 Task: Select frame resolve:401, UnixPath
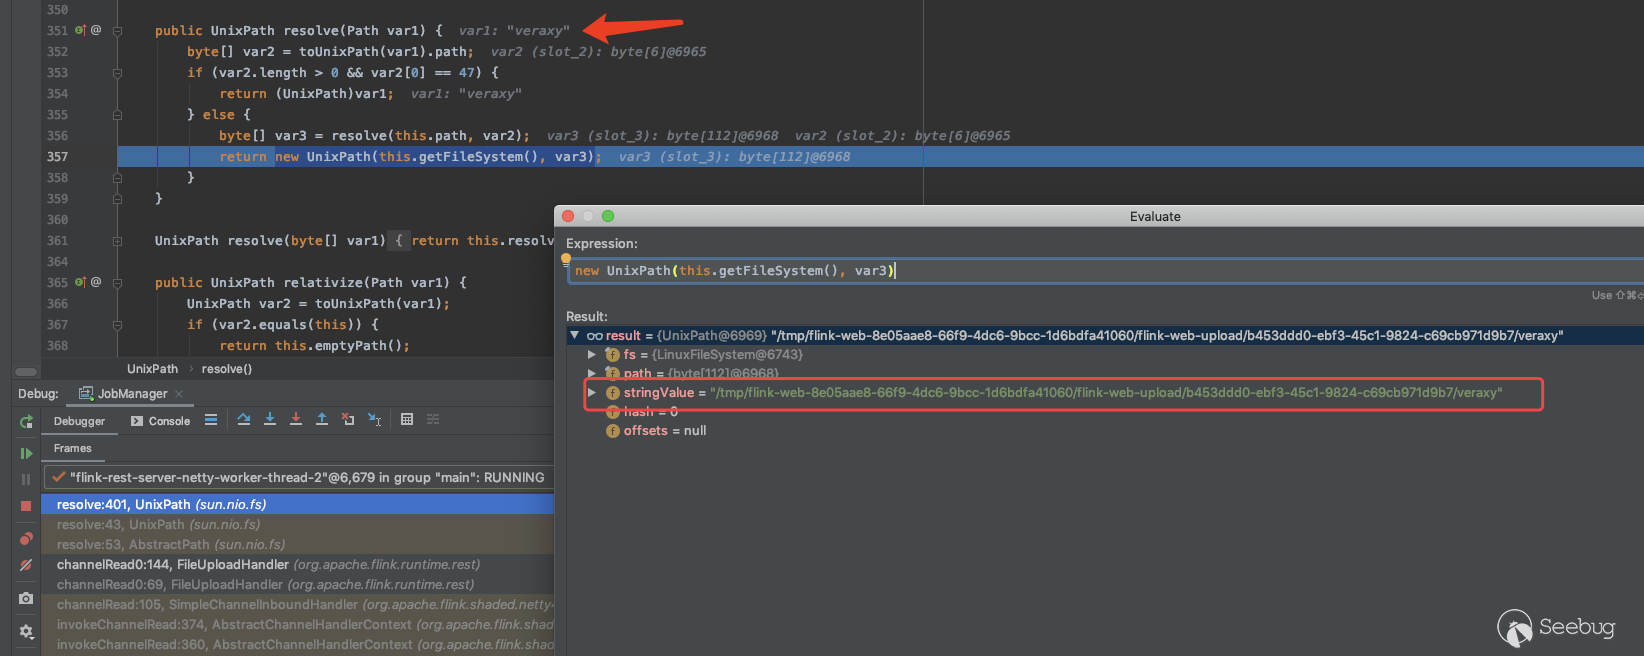(298, 505)
